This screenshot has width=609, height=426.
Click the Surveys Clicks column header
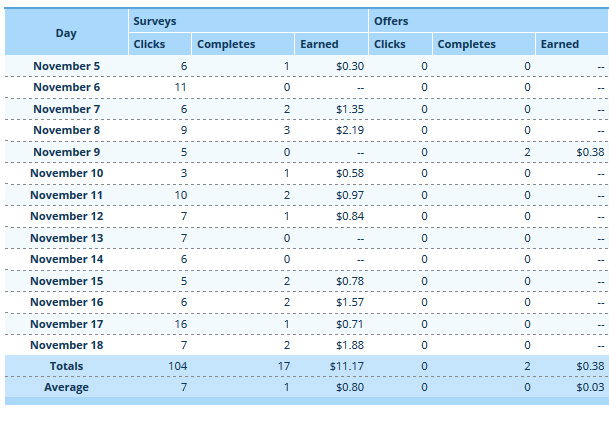click(x=149, y=44)
